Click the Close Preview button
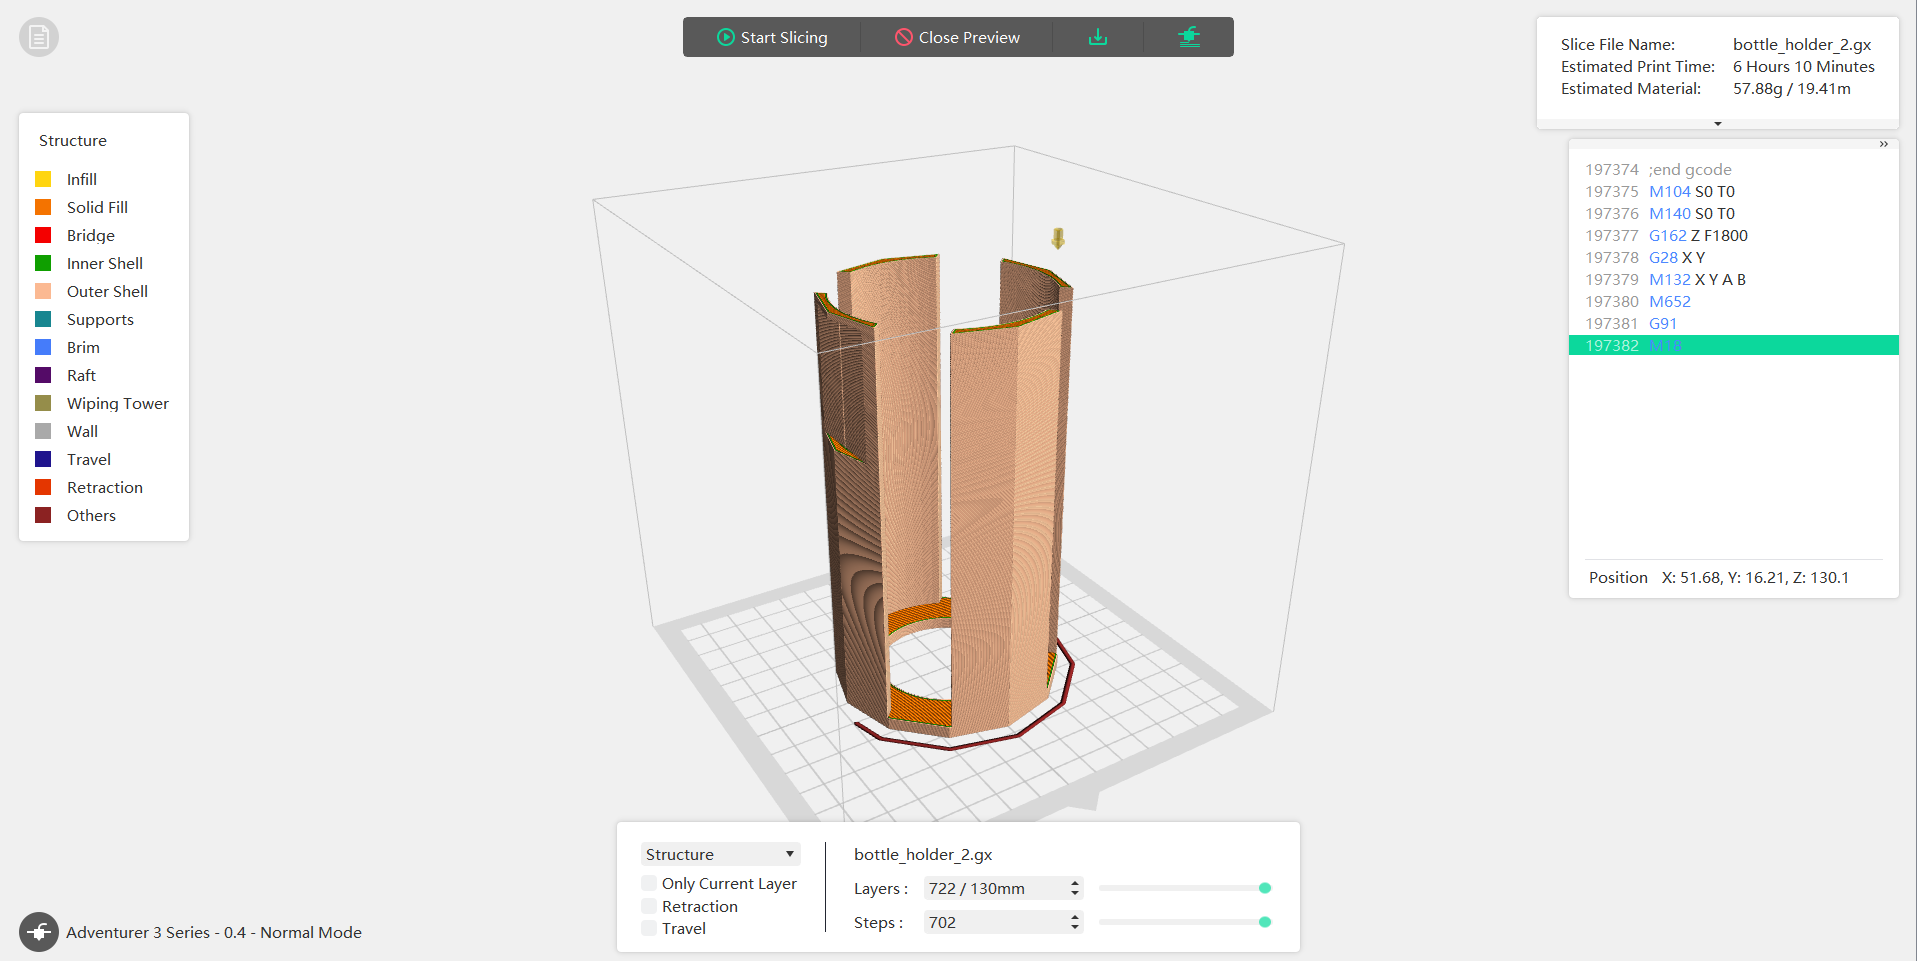Image resolution: width=1917 pixels, height=961 pixels. (x=957, y=37)
